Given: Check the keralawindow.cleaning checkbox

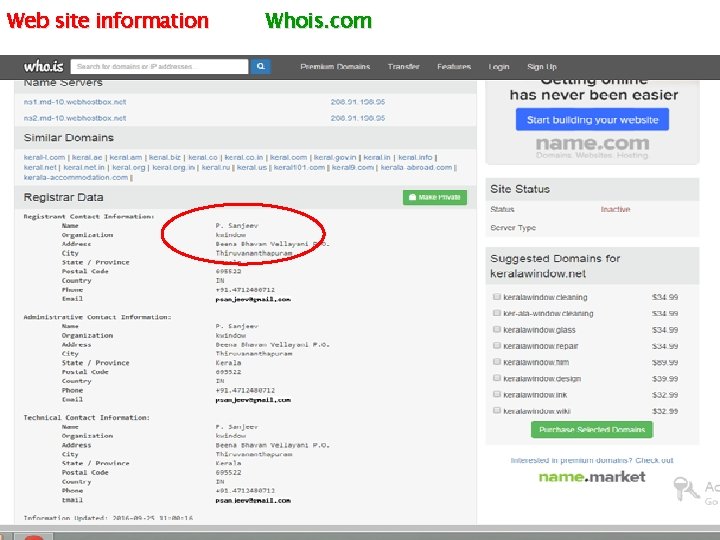Looking at the screenshot, I should point(496,297).
